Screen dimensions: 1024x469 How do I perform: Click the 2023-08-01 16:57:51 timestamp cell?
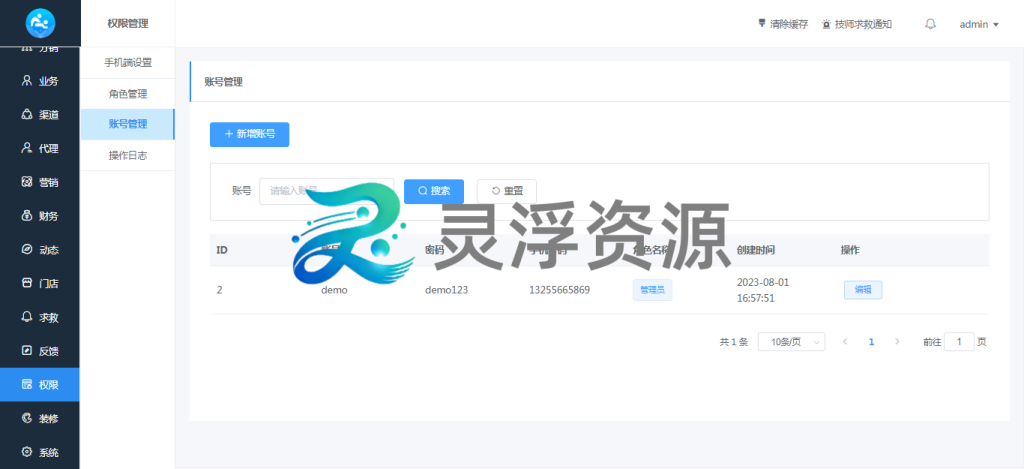pyautogui.click(x=763, y=290)
